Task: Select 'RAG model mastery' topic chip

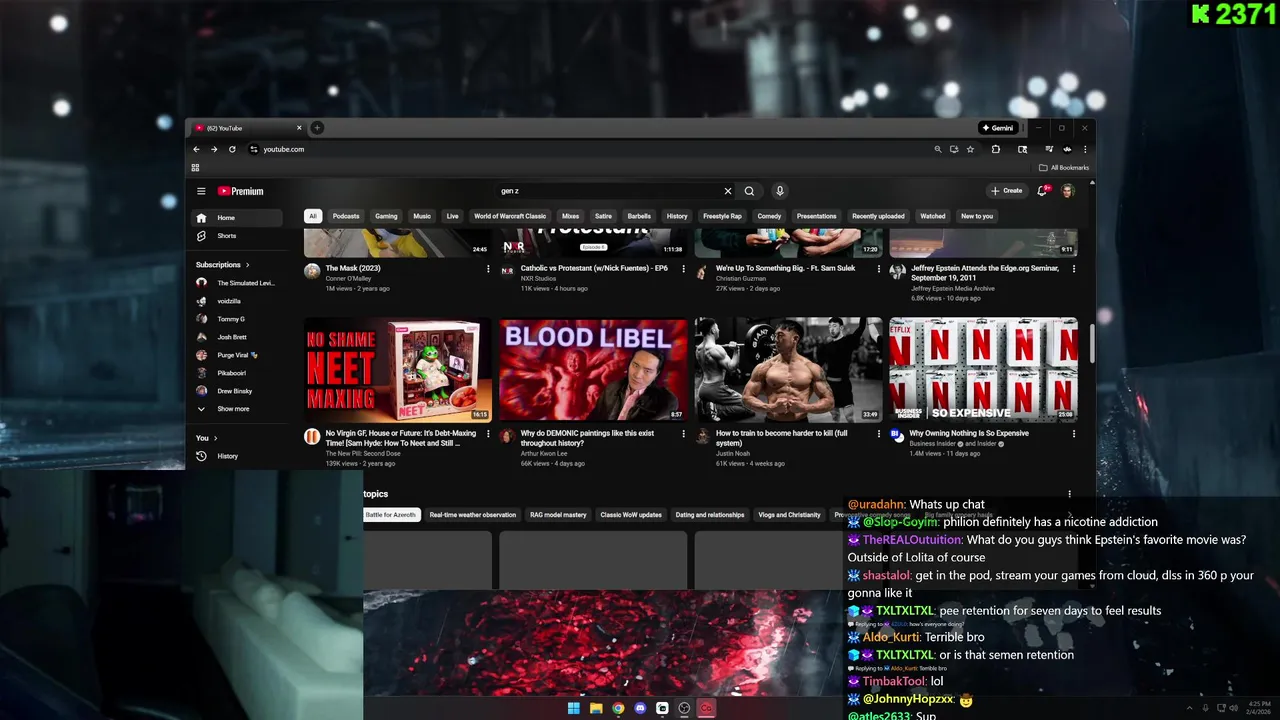Action: pyautogui.click(x=558, y=515)
